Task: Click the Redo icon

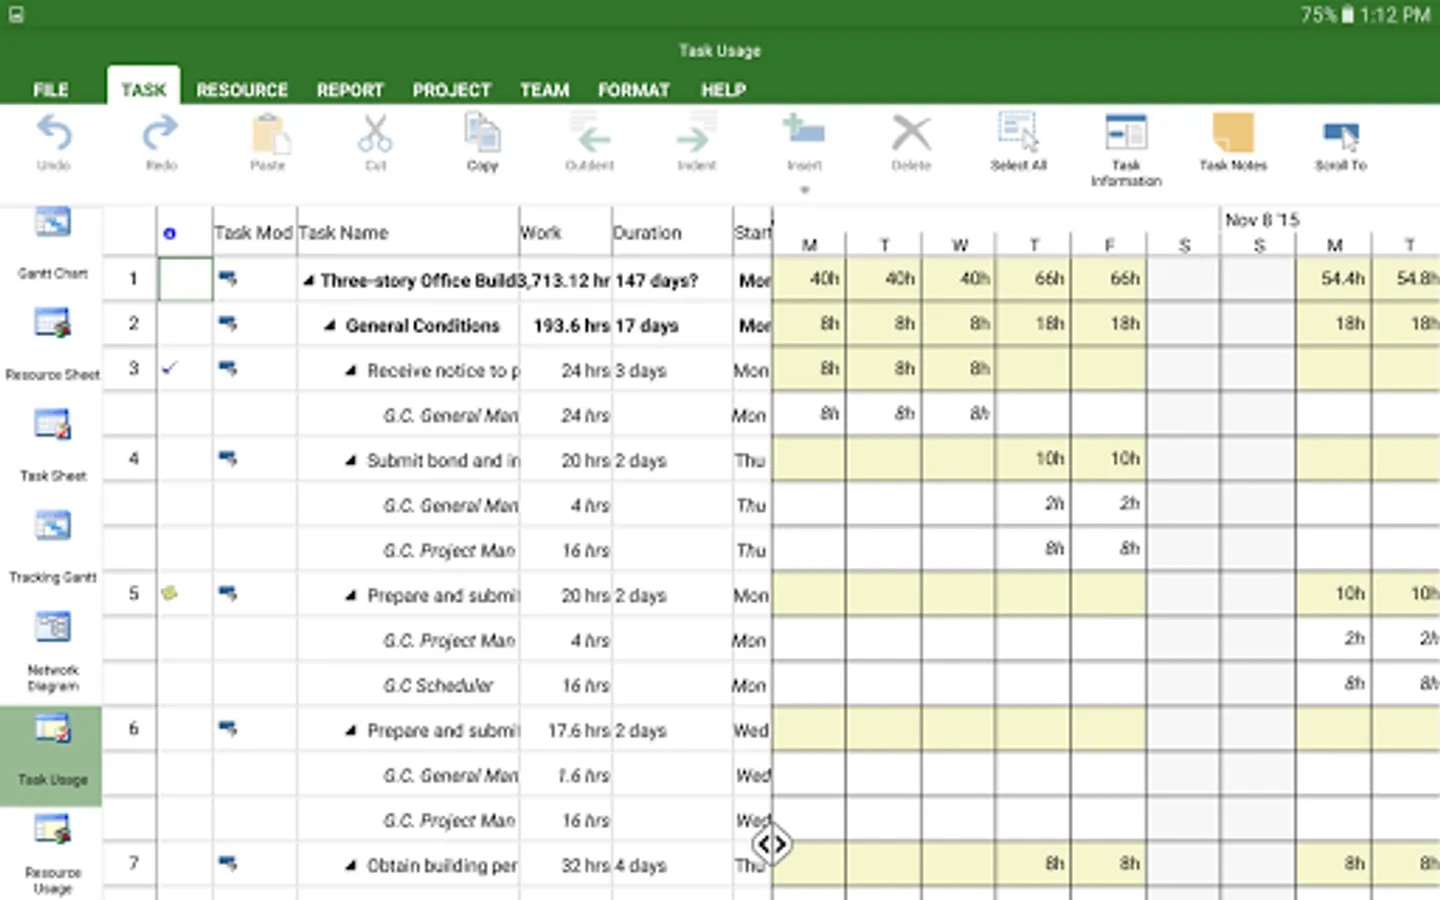Action: click(x=161, y=134)
